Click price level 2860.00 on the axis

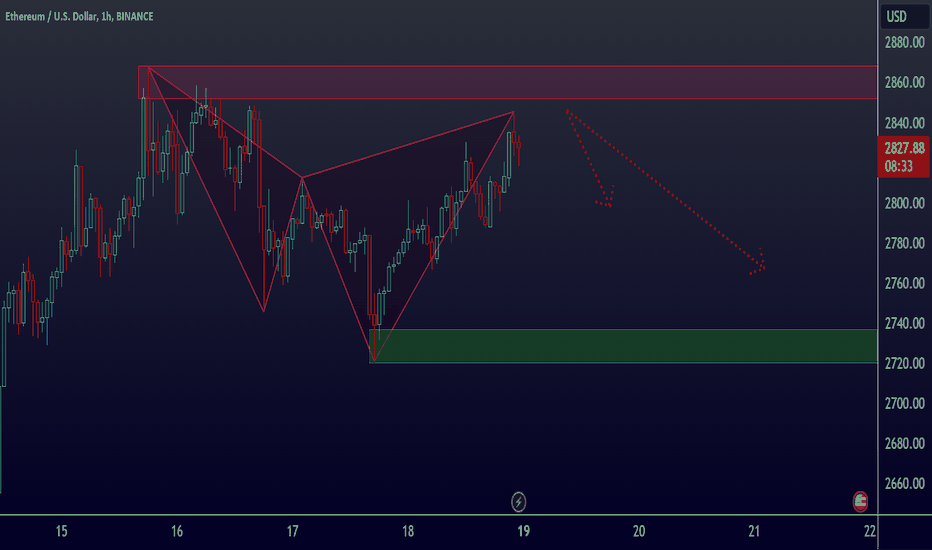904,83
